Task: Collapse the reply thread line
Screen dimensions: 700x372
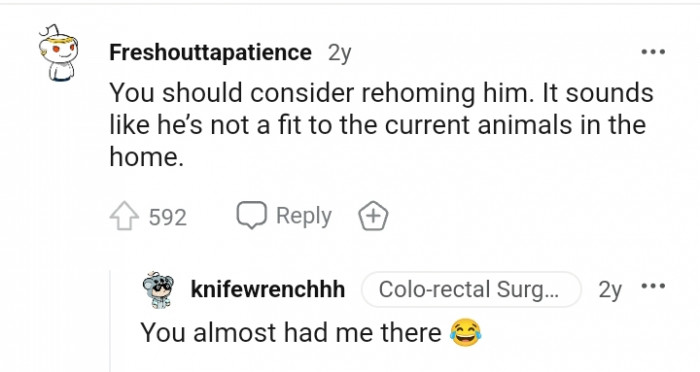Action: [110, 321]
